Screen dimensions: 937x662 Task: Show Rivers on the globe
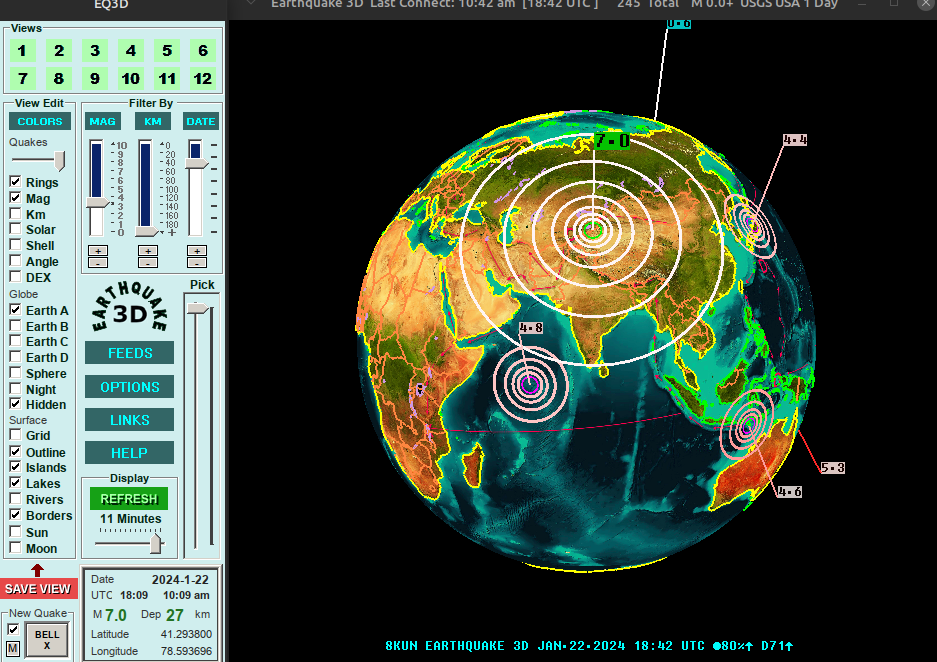point(16,499)
